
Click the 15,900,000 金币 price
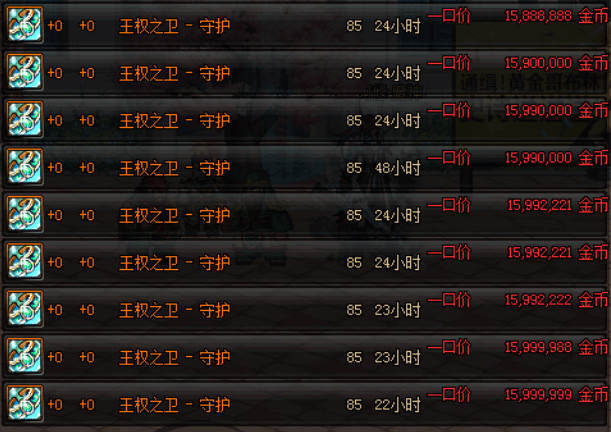pos(556,63)
